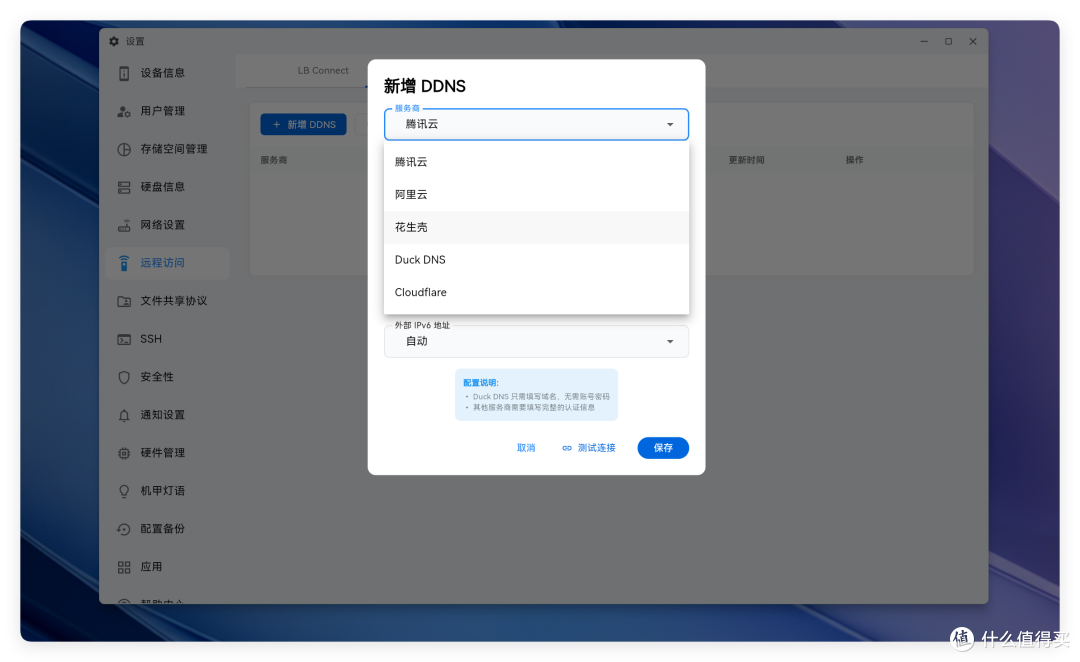Open the 外部 IPv6 地址 dropdown
The image size is (1080, 662).
click(536, 342)
